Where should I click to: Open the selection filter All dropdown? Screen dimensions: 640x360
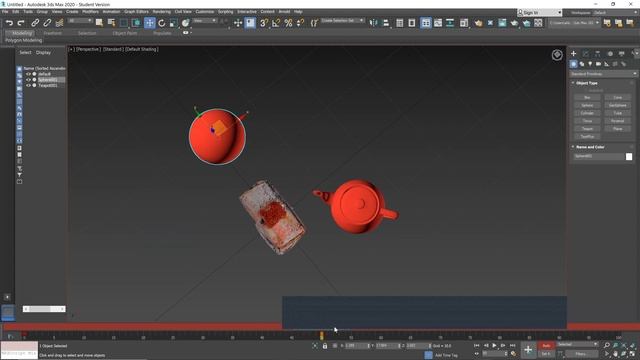click(x=80, y=20)
